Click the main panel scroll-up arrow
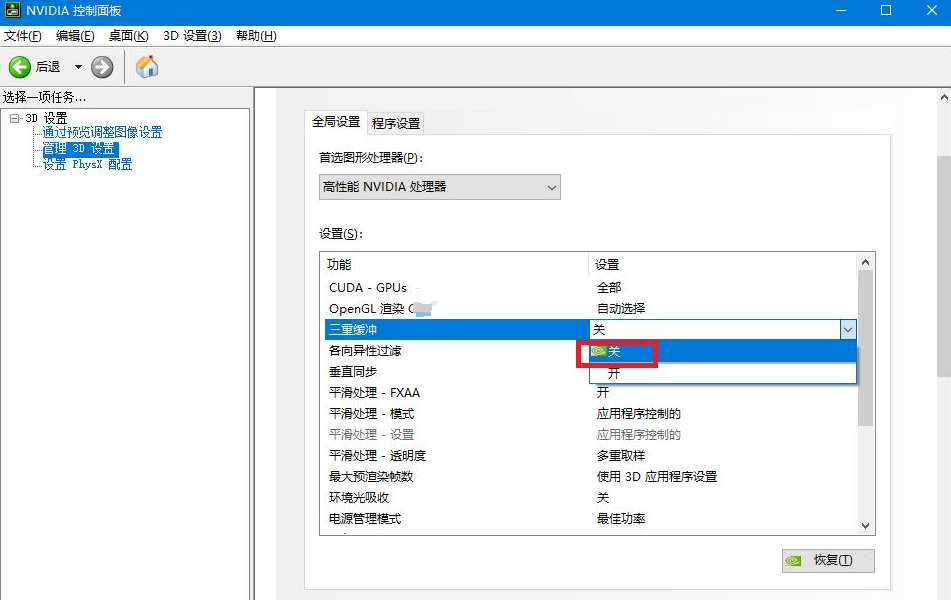The width and height of the screenshot is (951, 600). (944, 97)
